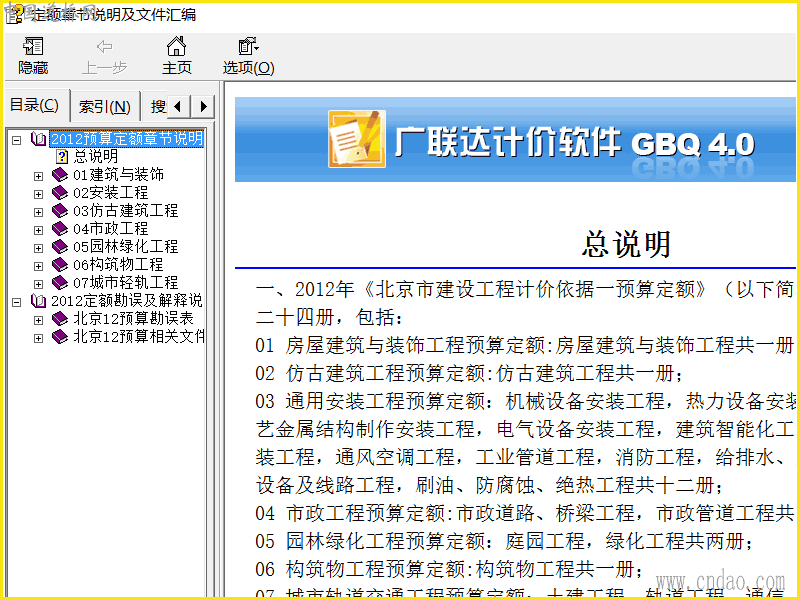Viewport: 800px width, 600px height.
Task: Click the line starting 02 仿古建筑工程预算定额
Action: point(469,373)
